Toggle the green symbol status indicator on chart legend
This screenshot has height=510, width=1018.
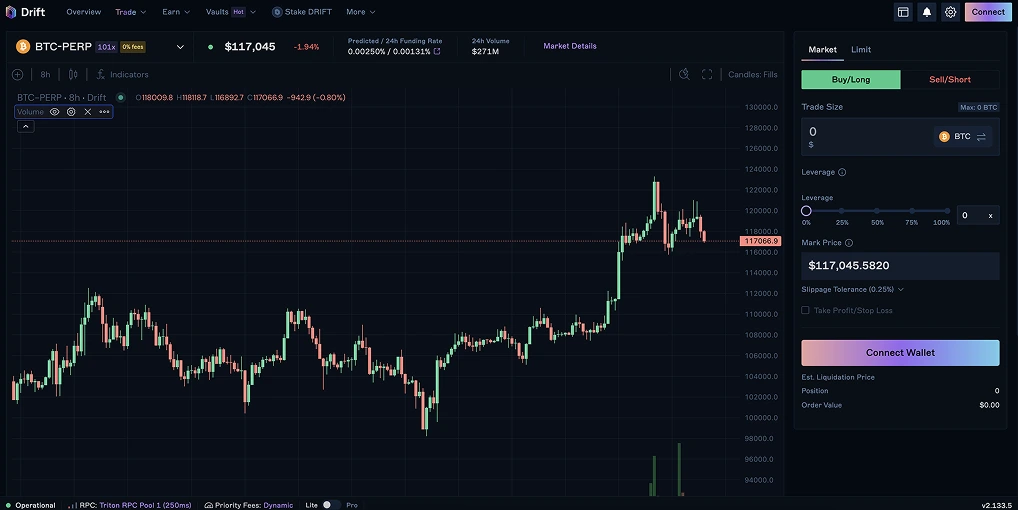click(x=120, y=97)
